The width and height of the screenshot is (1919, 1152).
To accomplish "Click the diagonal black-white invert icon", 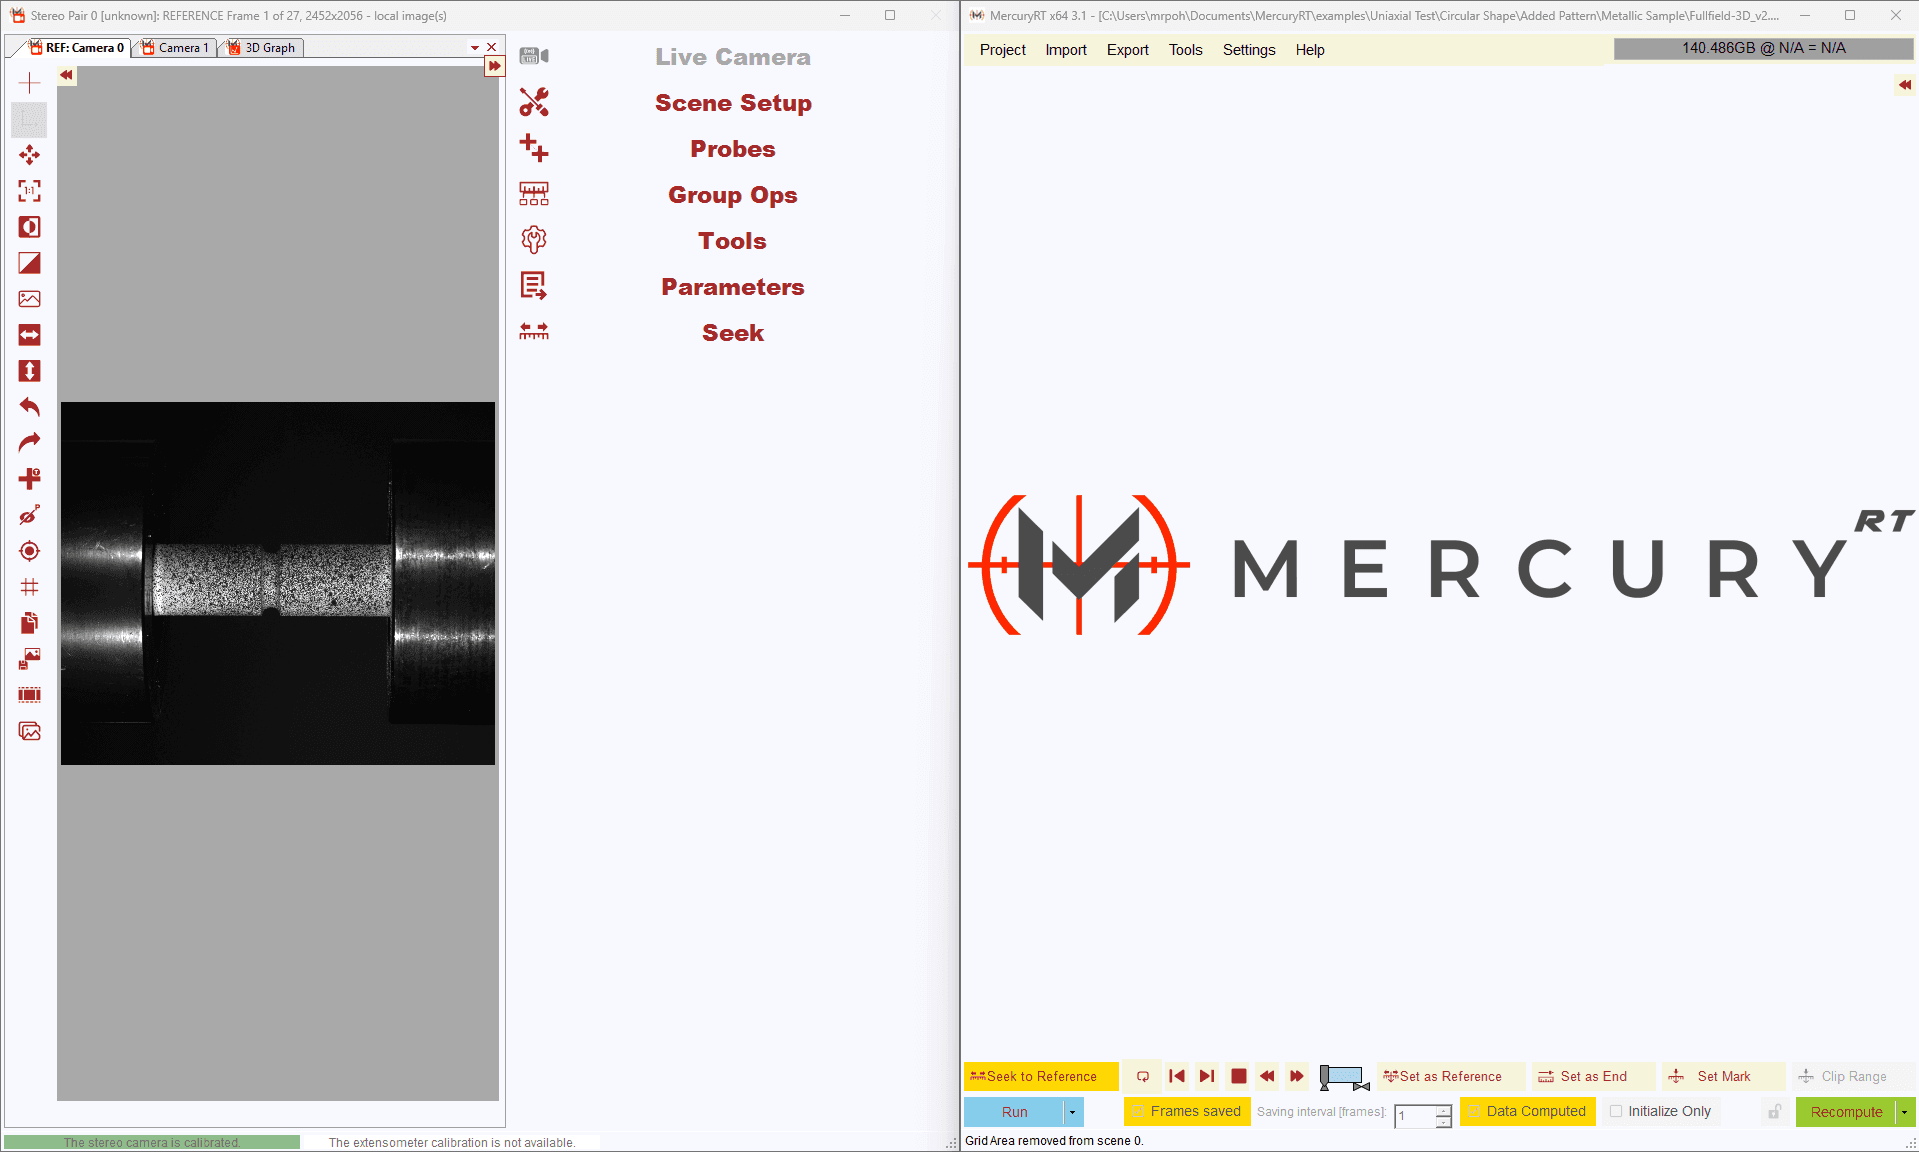I will [29, 263].
